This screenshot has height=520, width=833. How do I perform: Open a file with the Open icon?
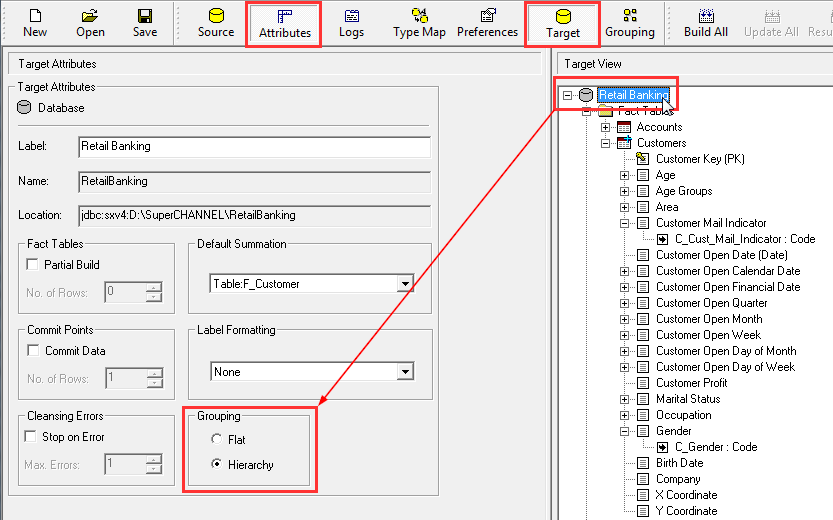[90, 23]
